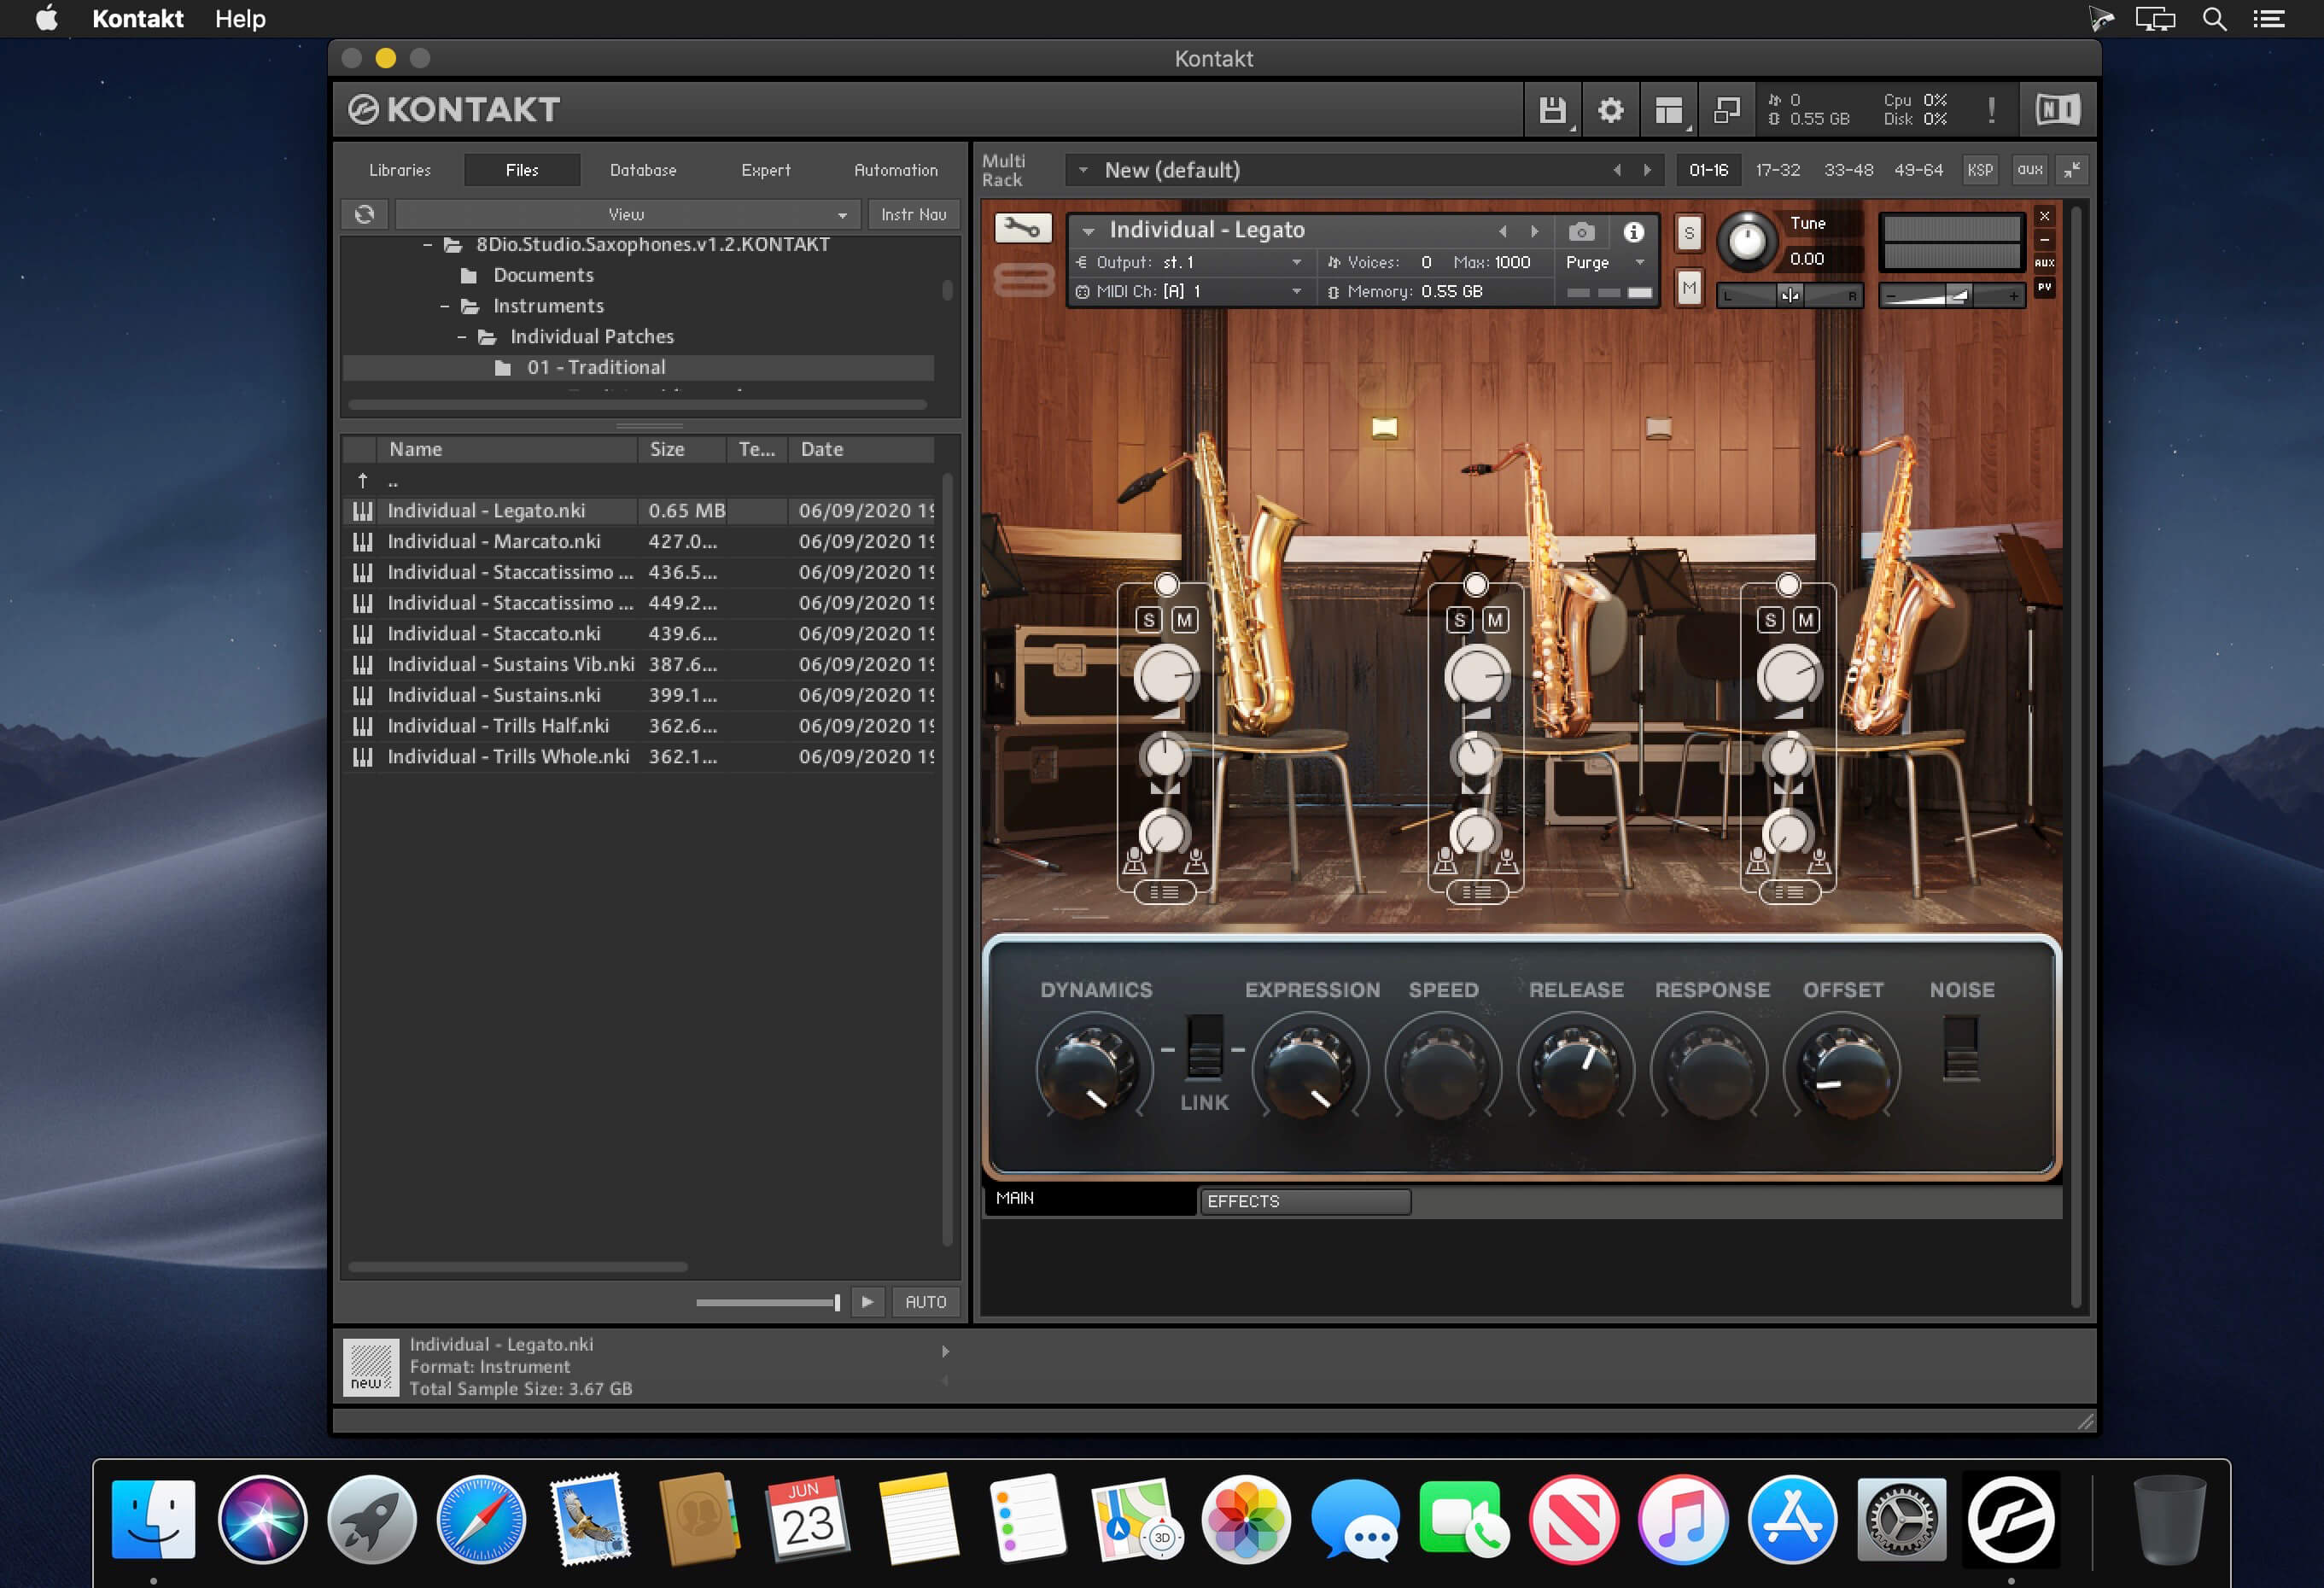Click the instrument pan slider
Screen dimensions: 2324x1588
pyautogui.click(x=1789, y=296)
